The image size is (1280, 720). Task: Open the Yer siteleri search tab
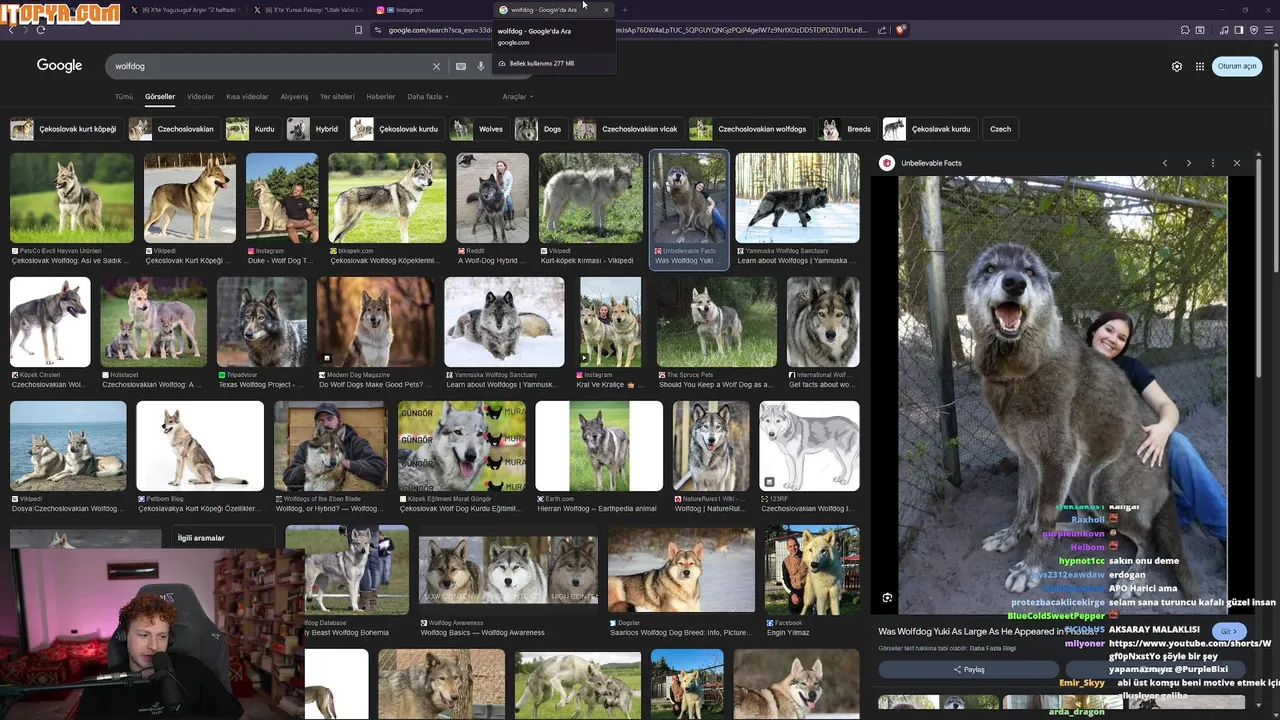(x=337, y=97)
